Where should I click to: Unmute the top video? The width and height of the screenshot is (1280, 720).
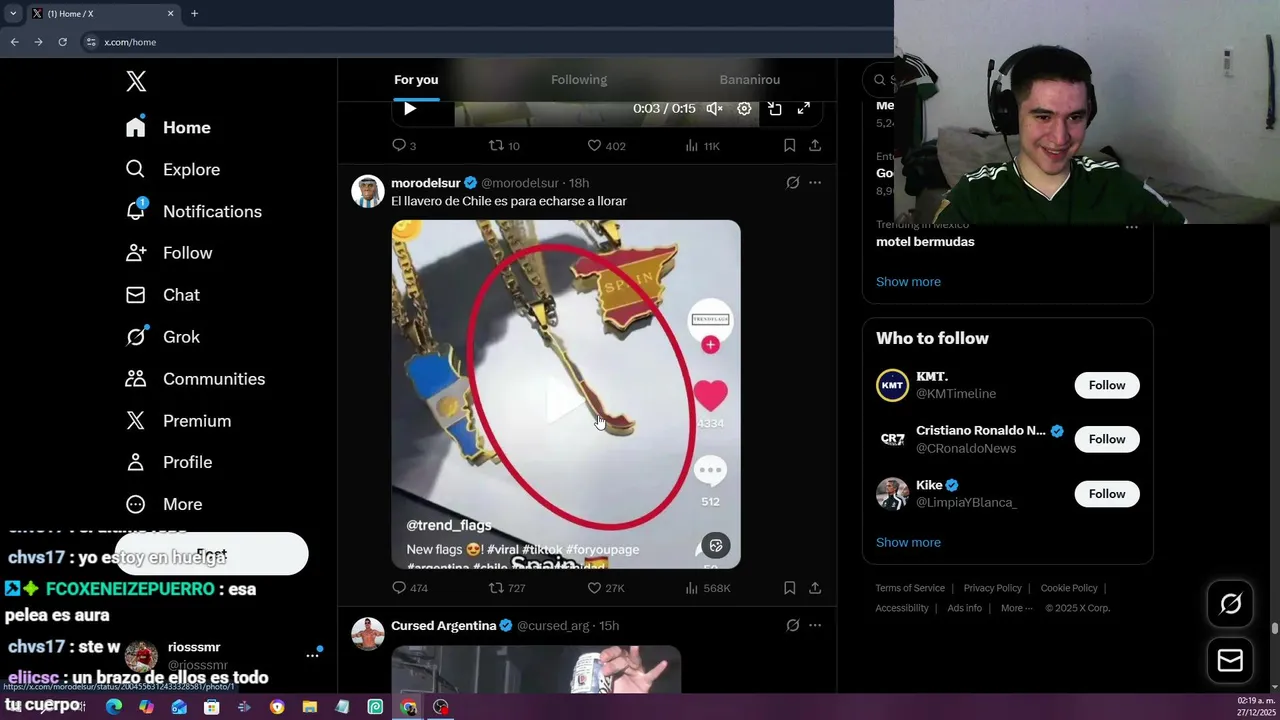click(x=714, y=108)
